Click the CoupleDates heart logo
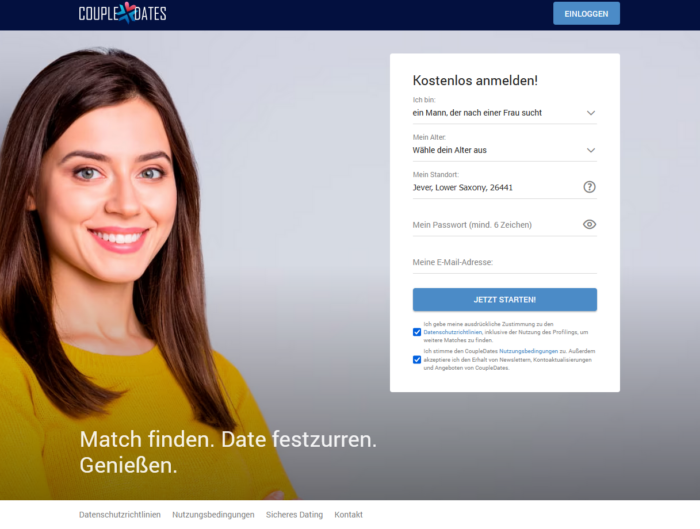700x529 pixels. pyautogui.click(x=122, y=13)
